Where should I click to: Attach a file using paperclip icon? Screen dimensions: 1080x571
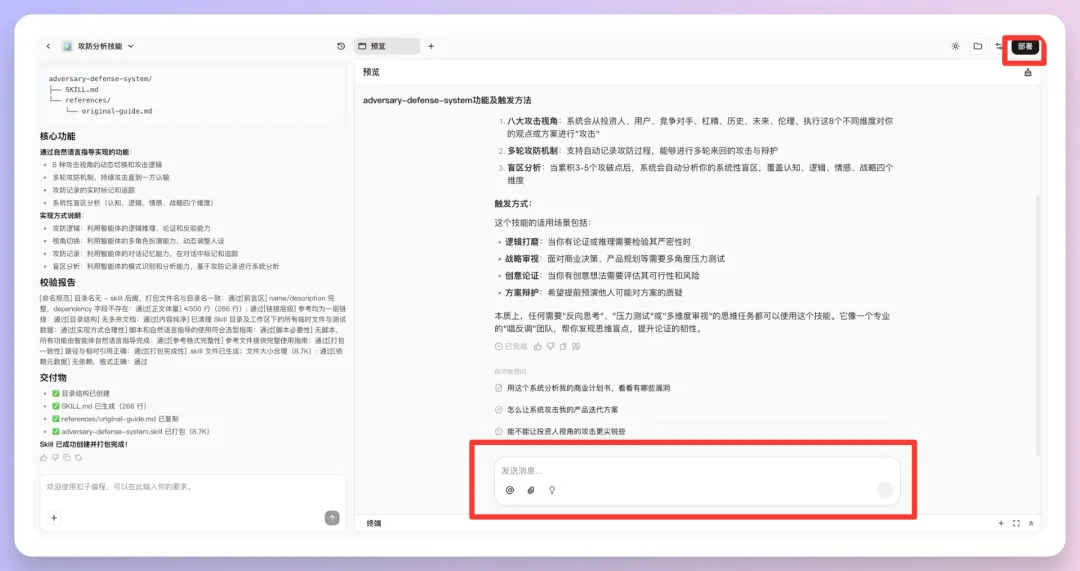click(x=531, y=490)
